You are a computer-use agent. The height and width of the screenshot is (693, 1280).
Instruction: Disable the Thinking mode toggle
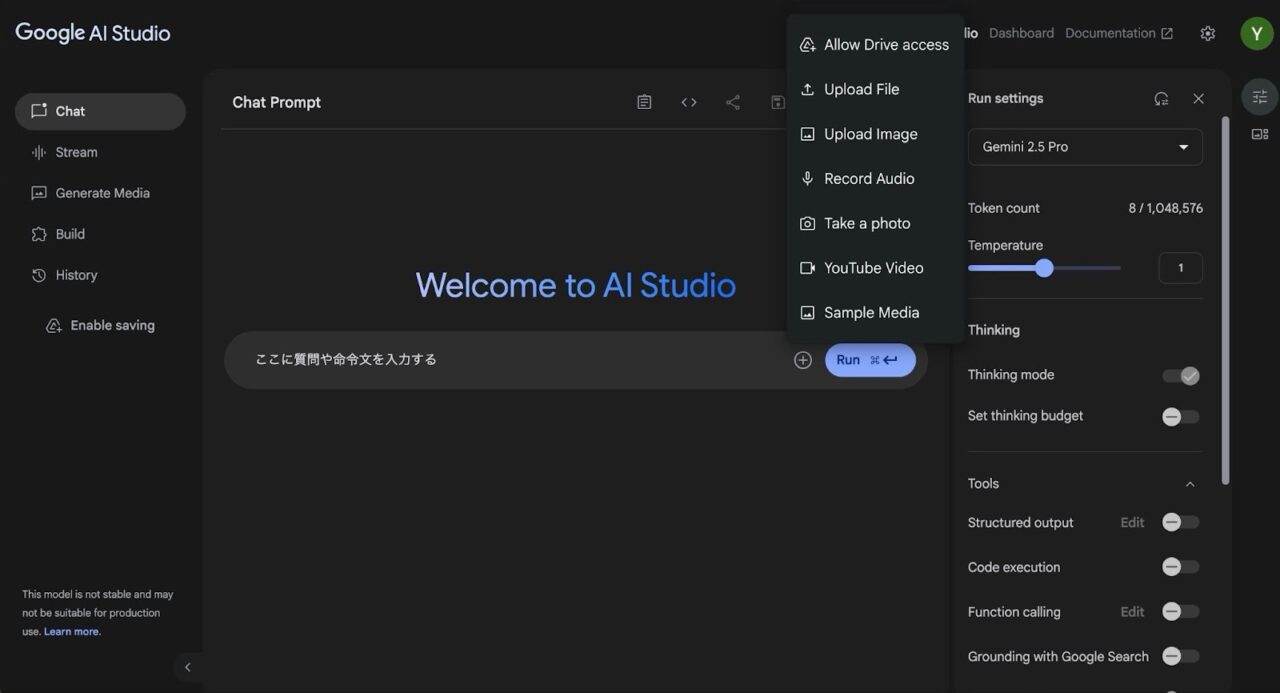pyautogui.click(x=1181, y=375)
